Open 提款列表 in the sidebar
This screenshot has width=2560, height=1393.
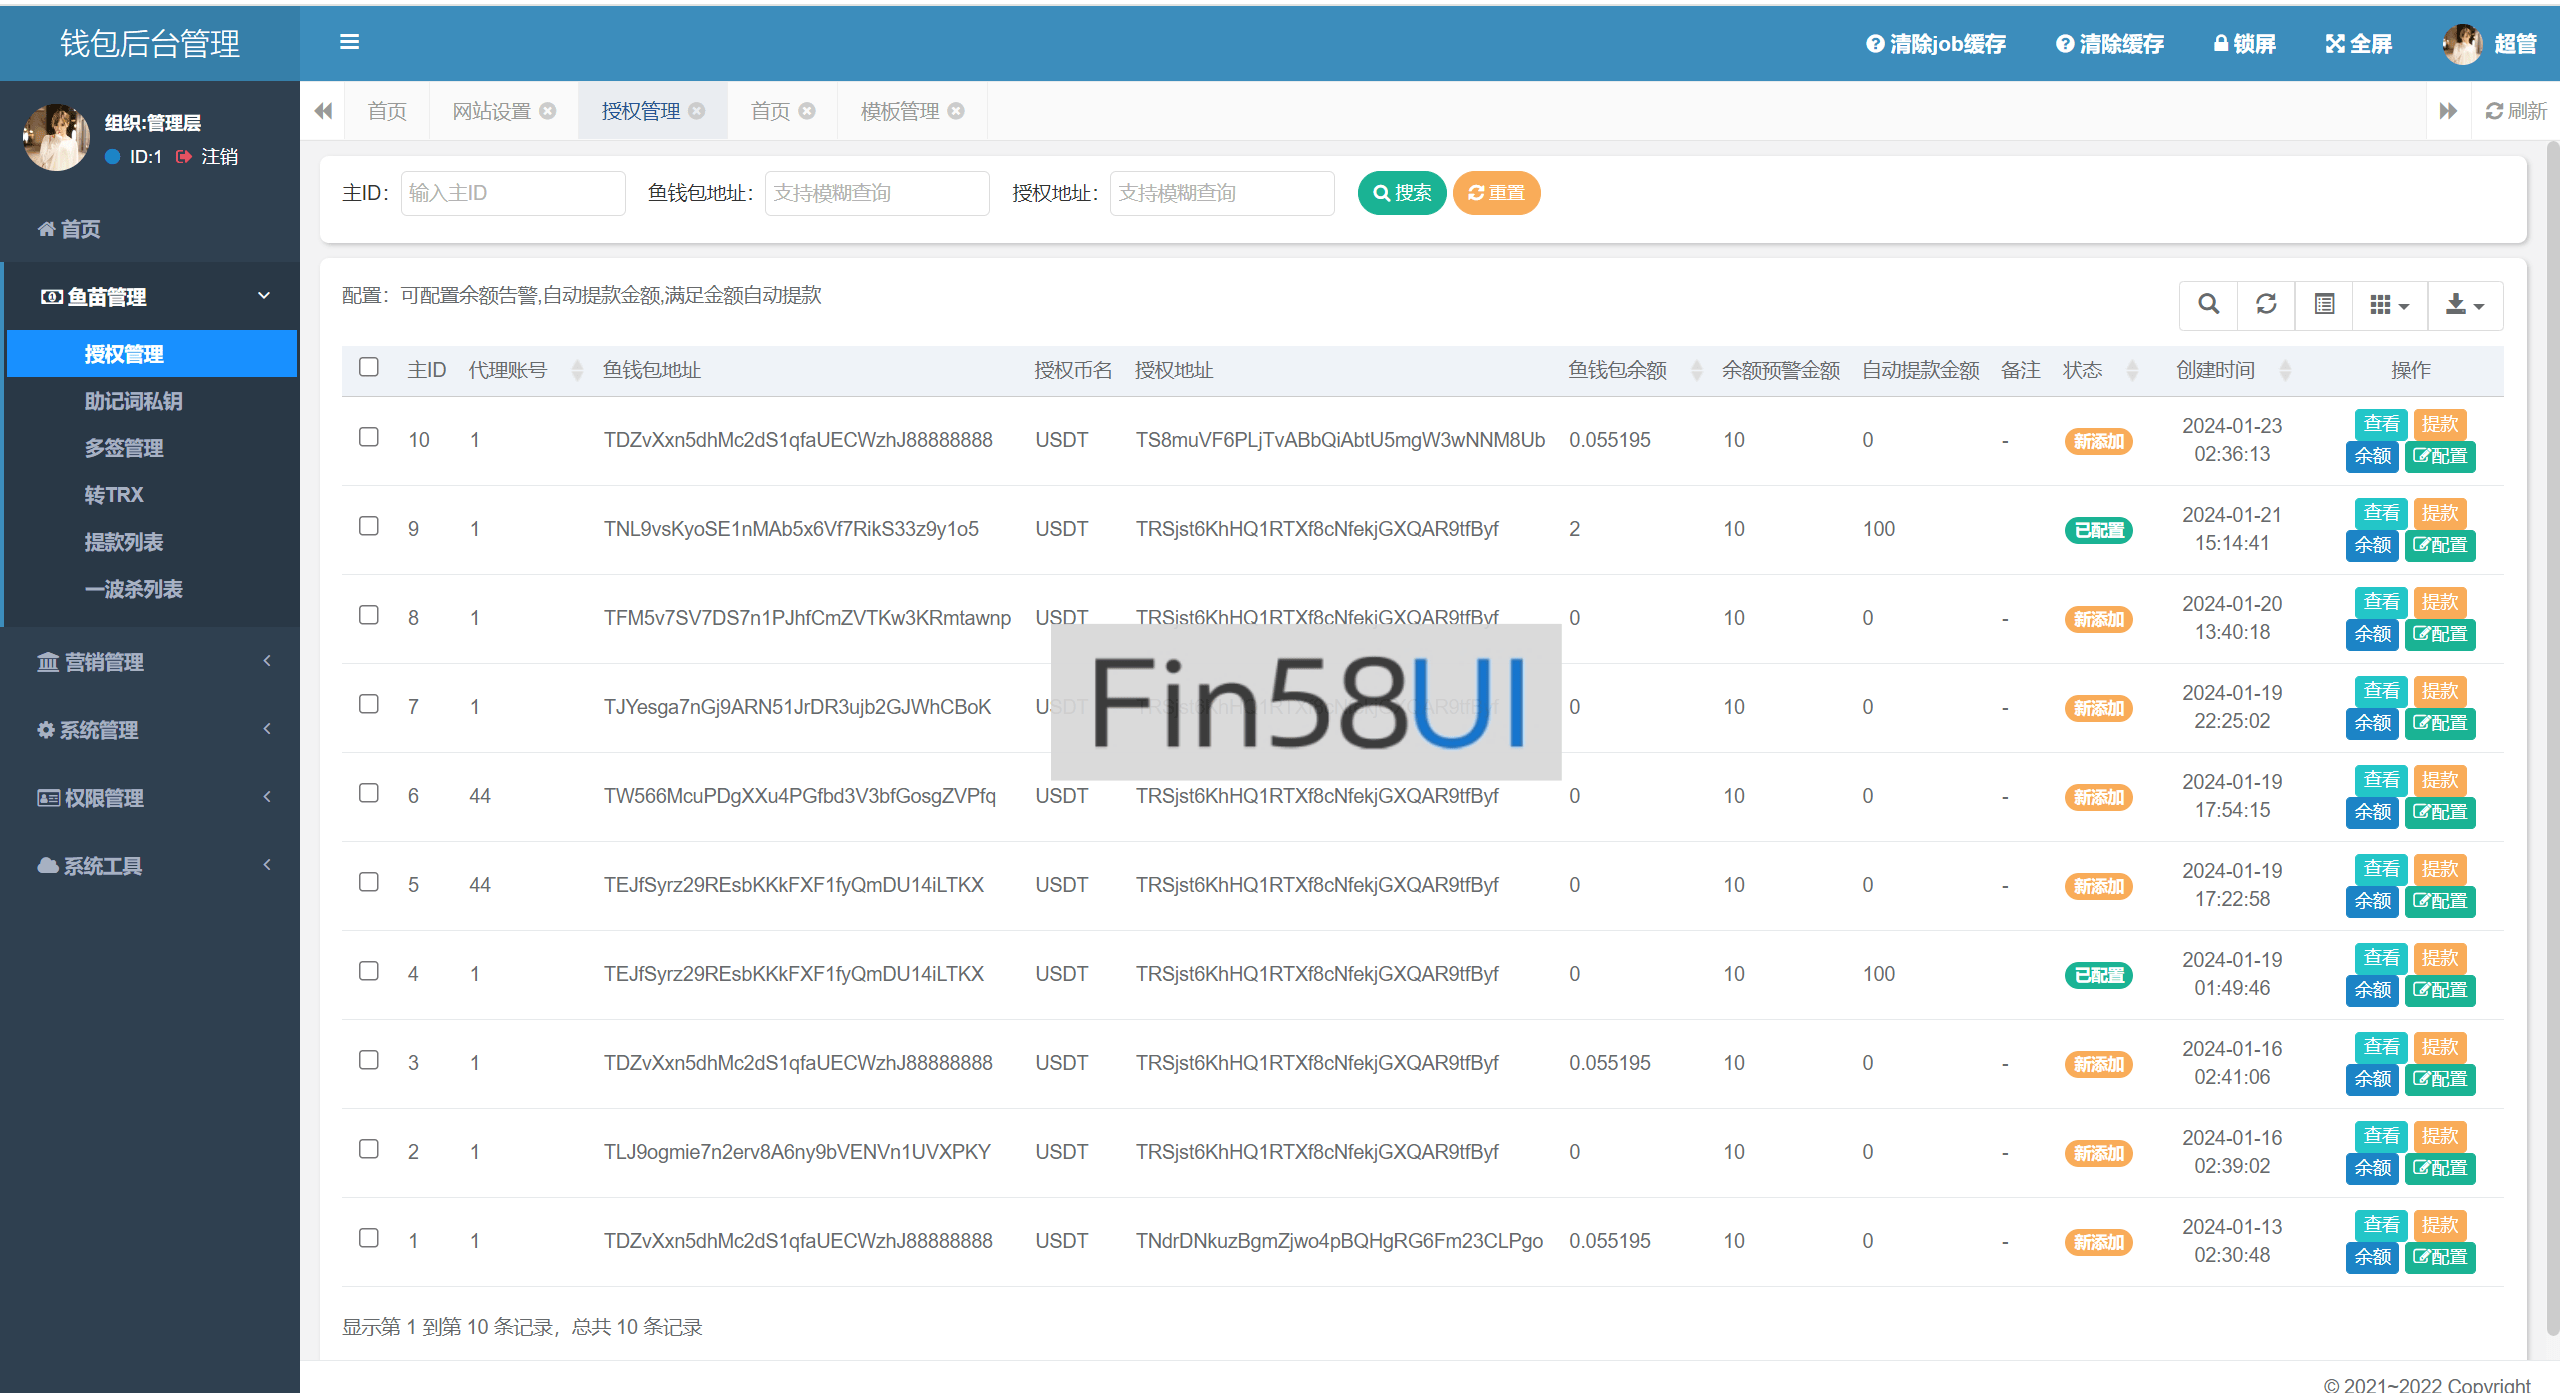tap(124, 542)
